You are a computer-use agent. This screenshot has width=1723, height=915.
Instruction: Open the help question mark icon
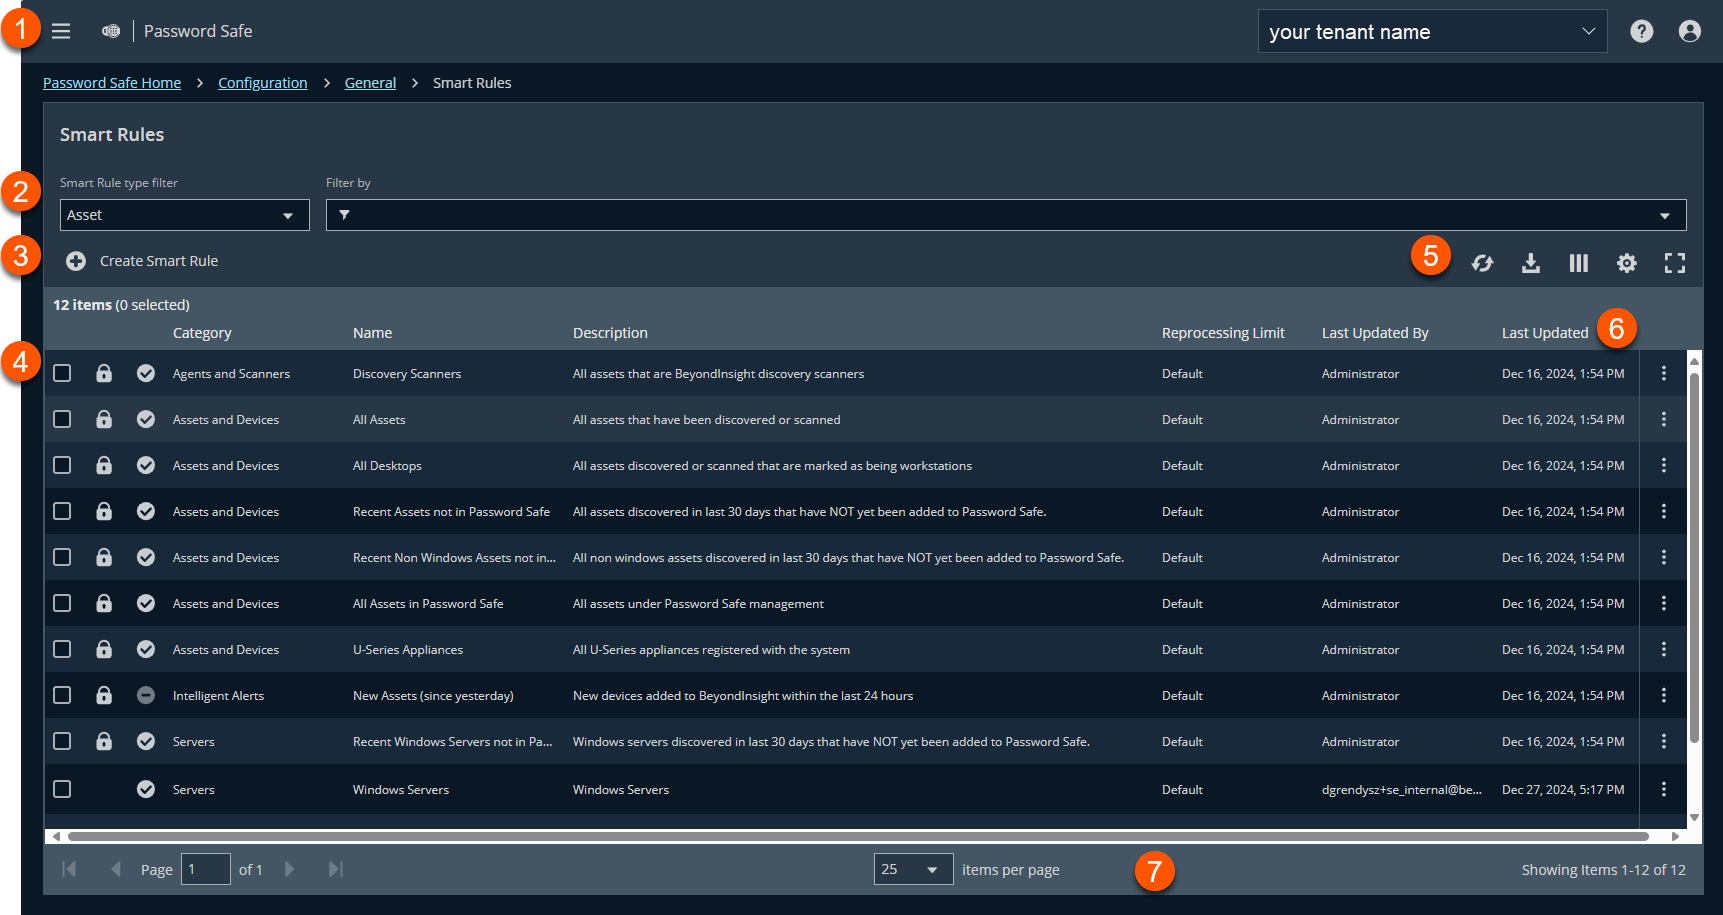coord(1641,31)
